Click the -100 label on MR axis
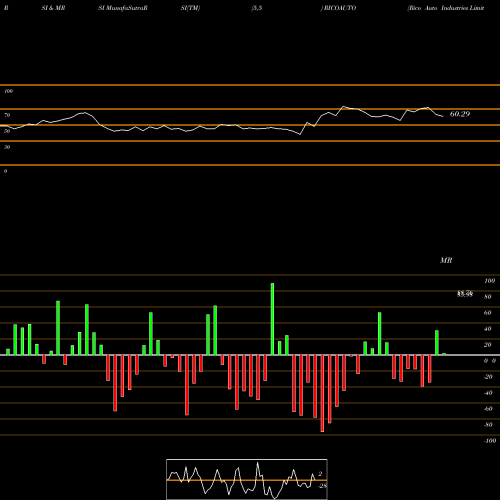Image resolution: width=500 pixels, height=500 pixels. pyautogui.click(x=490, y=441)
